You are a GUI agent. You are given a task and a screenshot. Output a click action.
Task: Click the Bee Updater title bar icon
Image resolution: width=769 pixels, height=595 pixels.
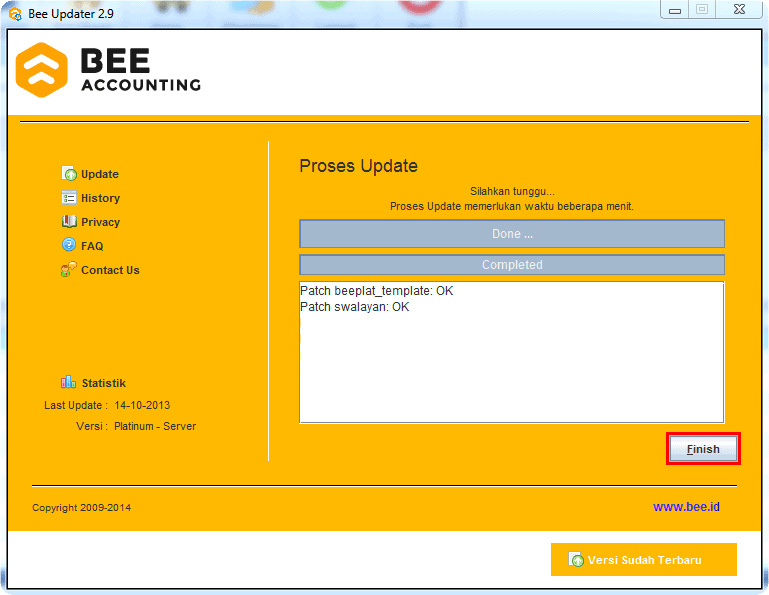[15, 14]
